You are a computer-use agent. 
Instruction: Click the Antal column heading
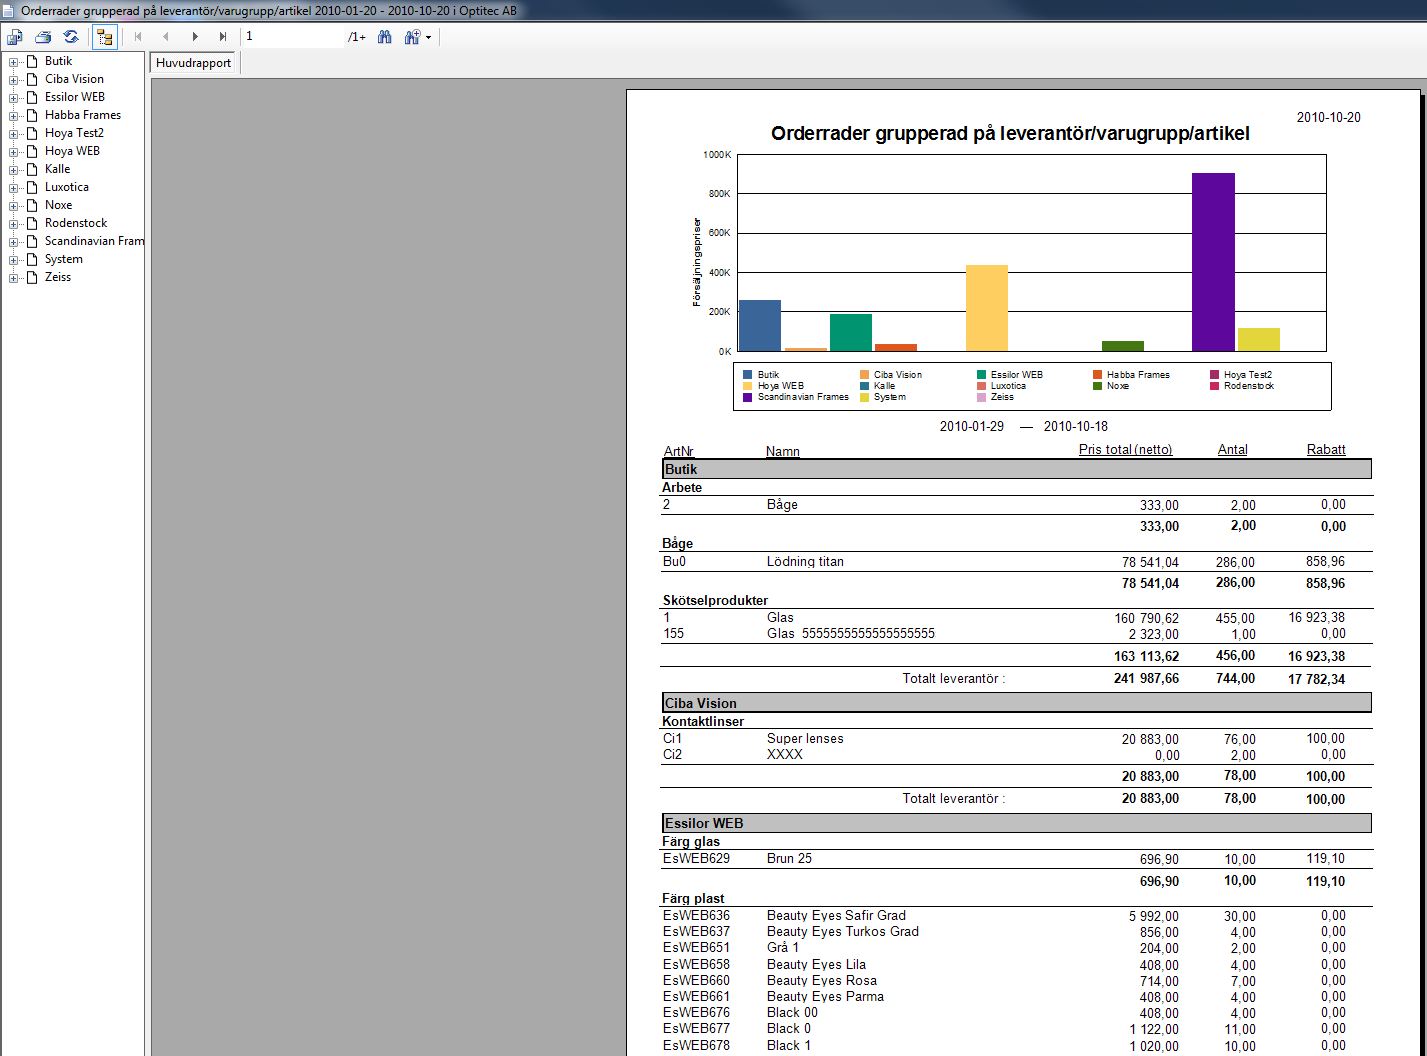pos(1232,450)
